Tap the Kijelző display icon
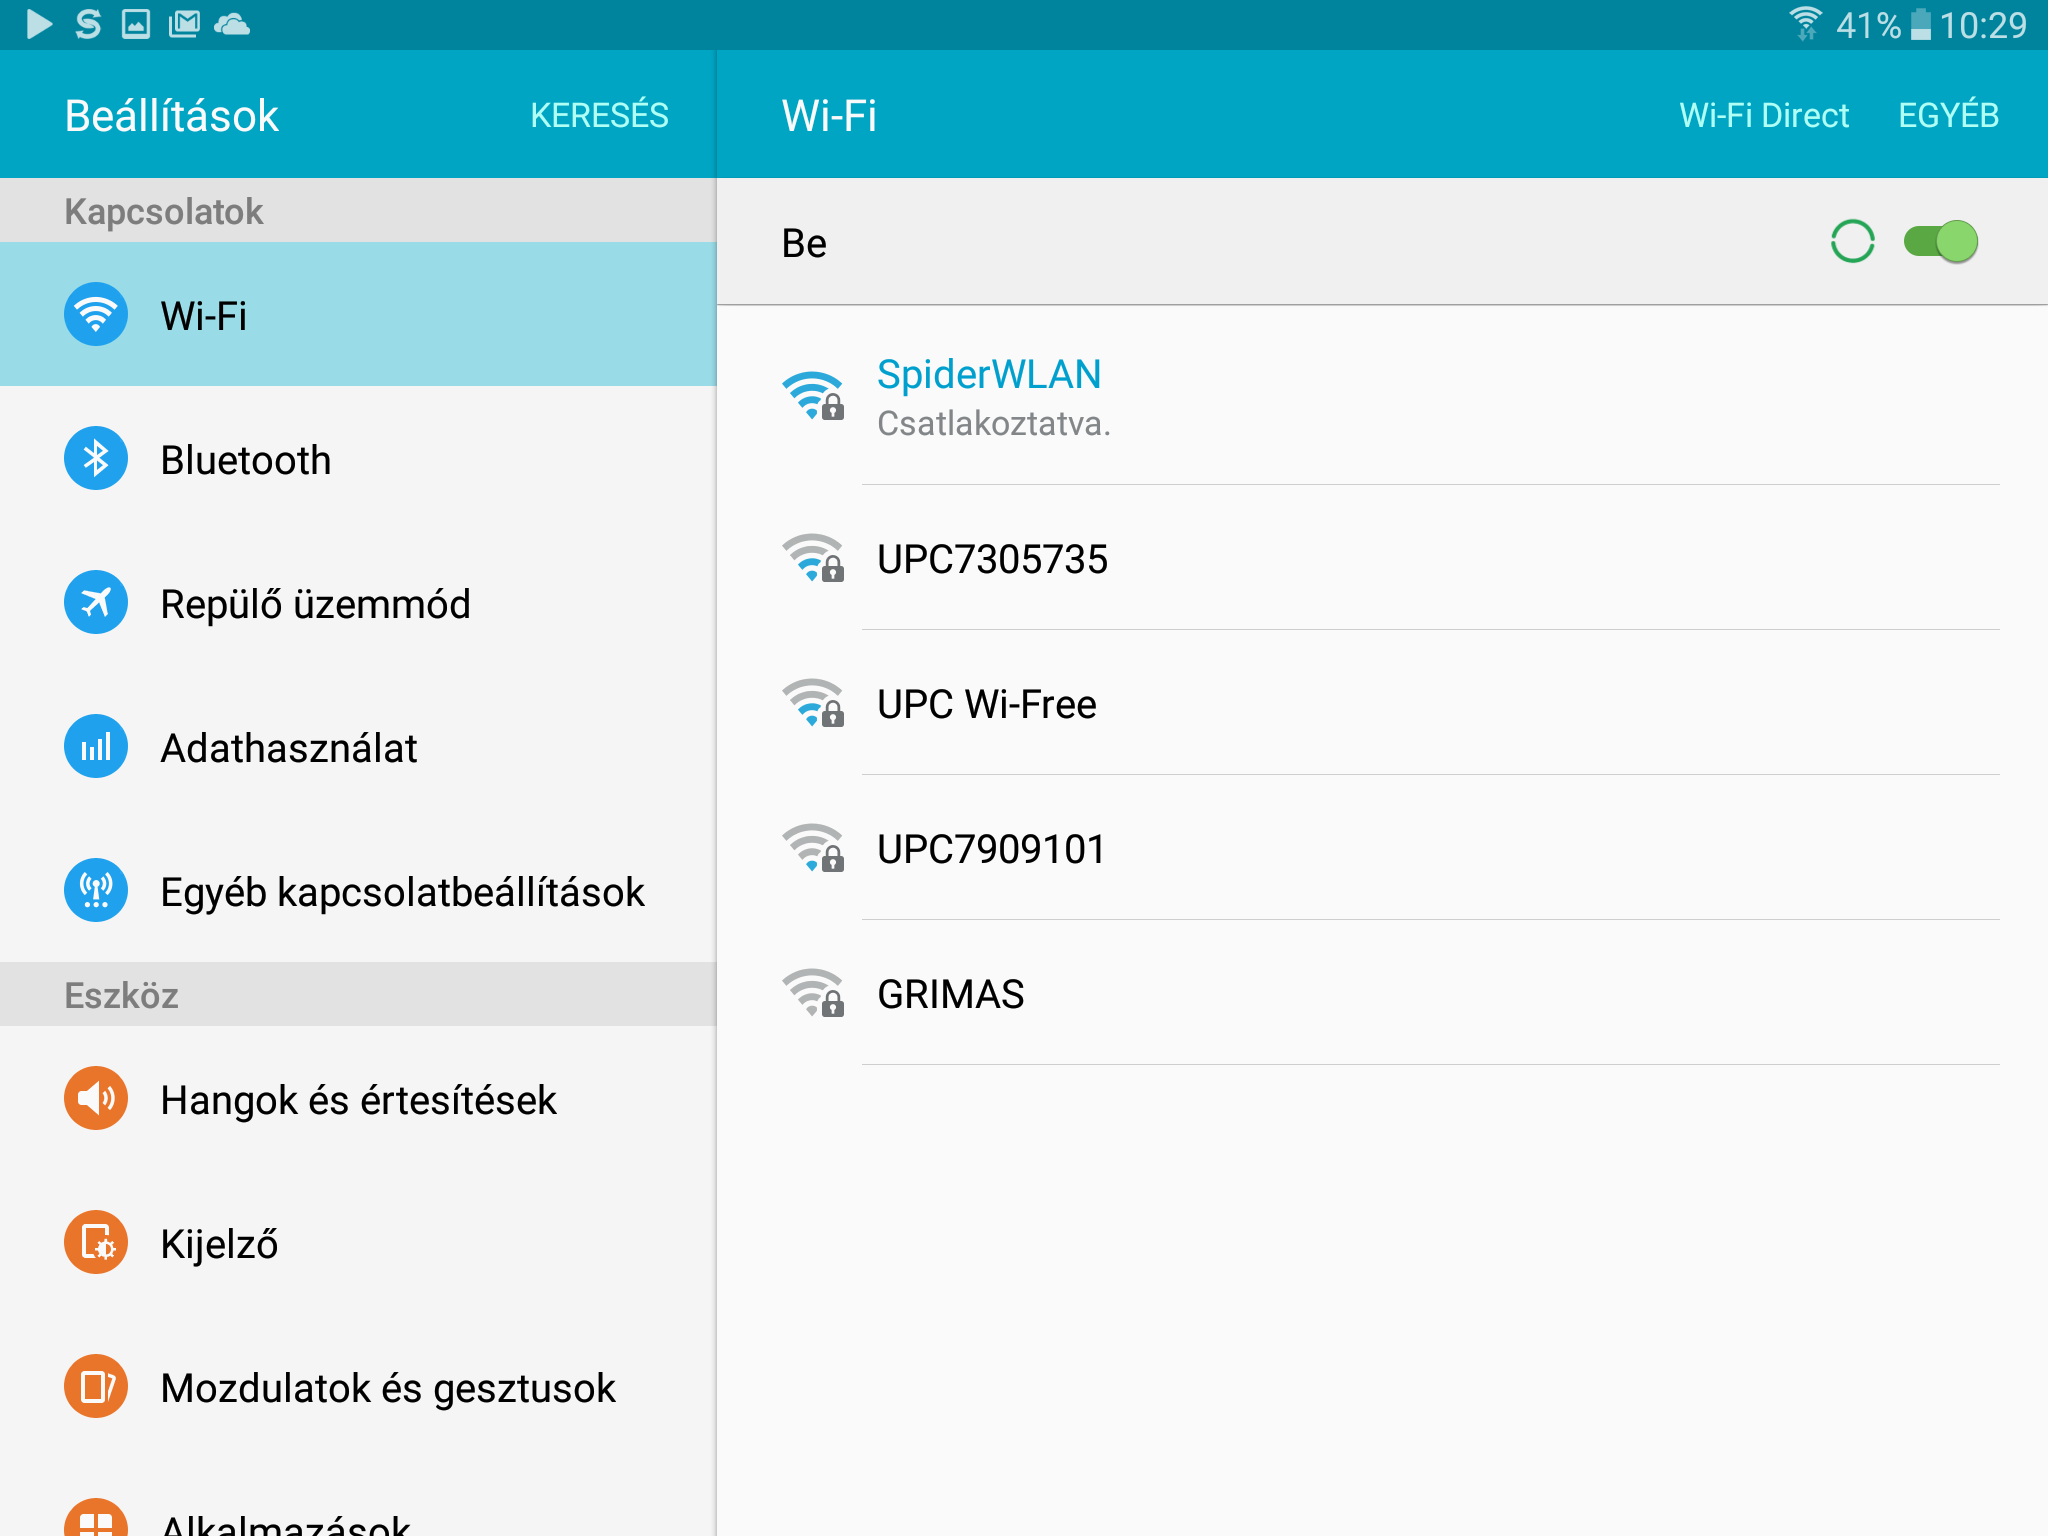The height and width of the screenshot is (1536, 2048). coord(96,1243)
